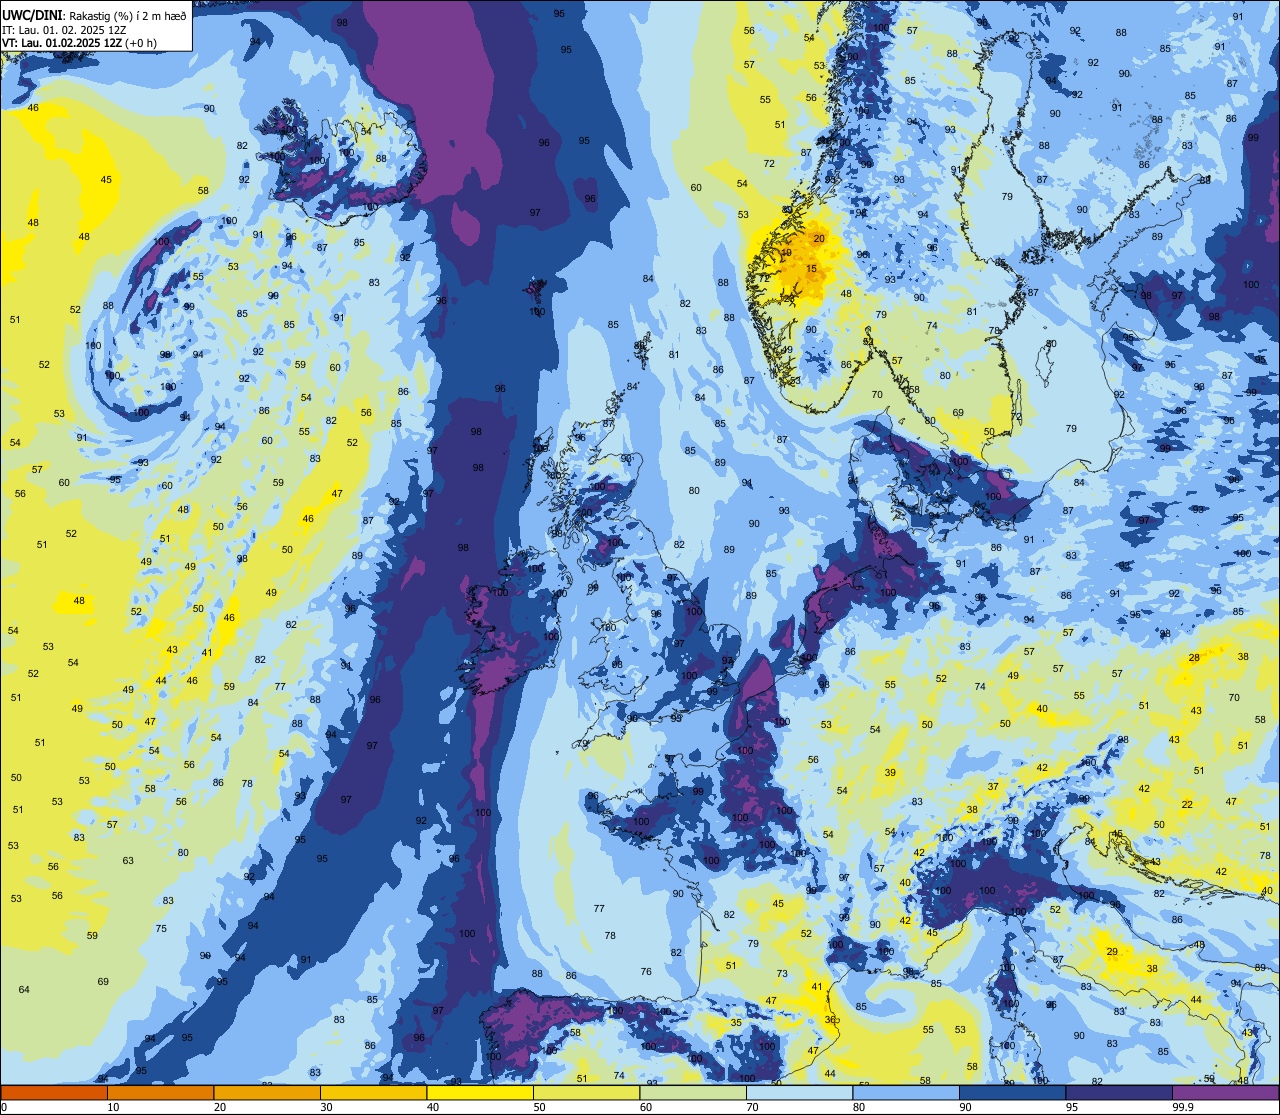Click the '39' humidity value on the map
Viewport: 1280px width, 1115px height.
pyautogui.click(x=890, y=773)
